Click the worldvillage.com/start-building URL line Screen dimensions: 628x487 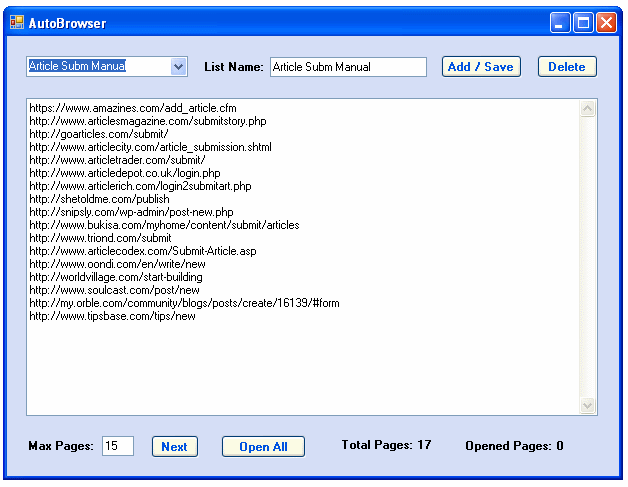tap(116, 277)
